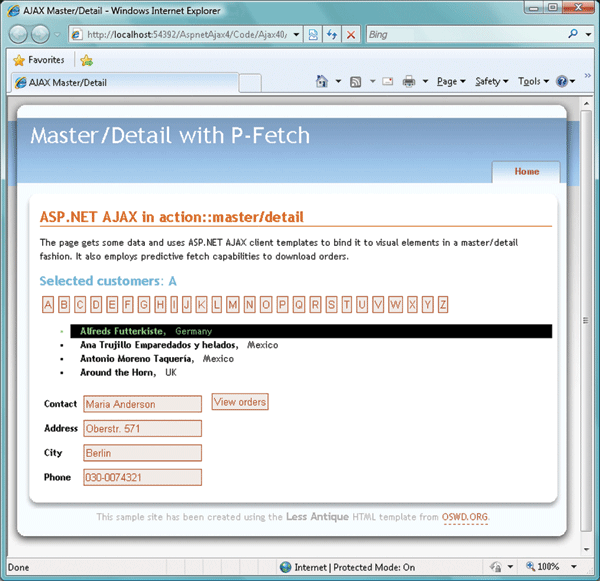Select Alfreds Futterkiste customer row
Viewport: 600px width, 581px height.
[x=311, y=331]
